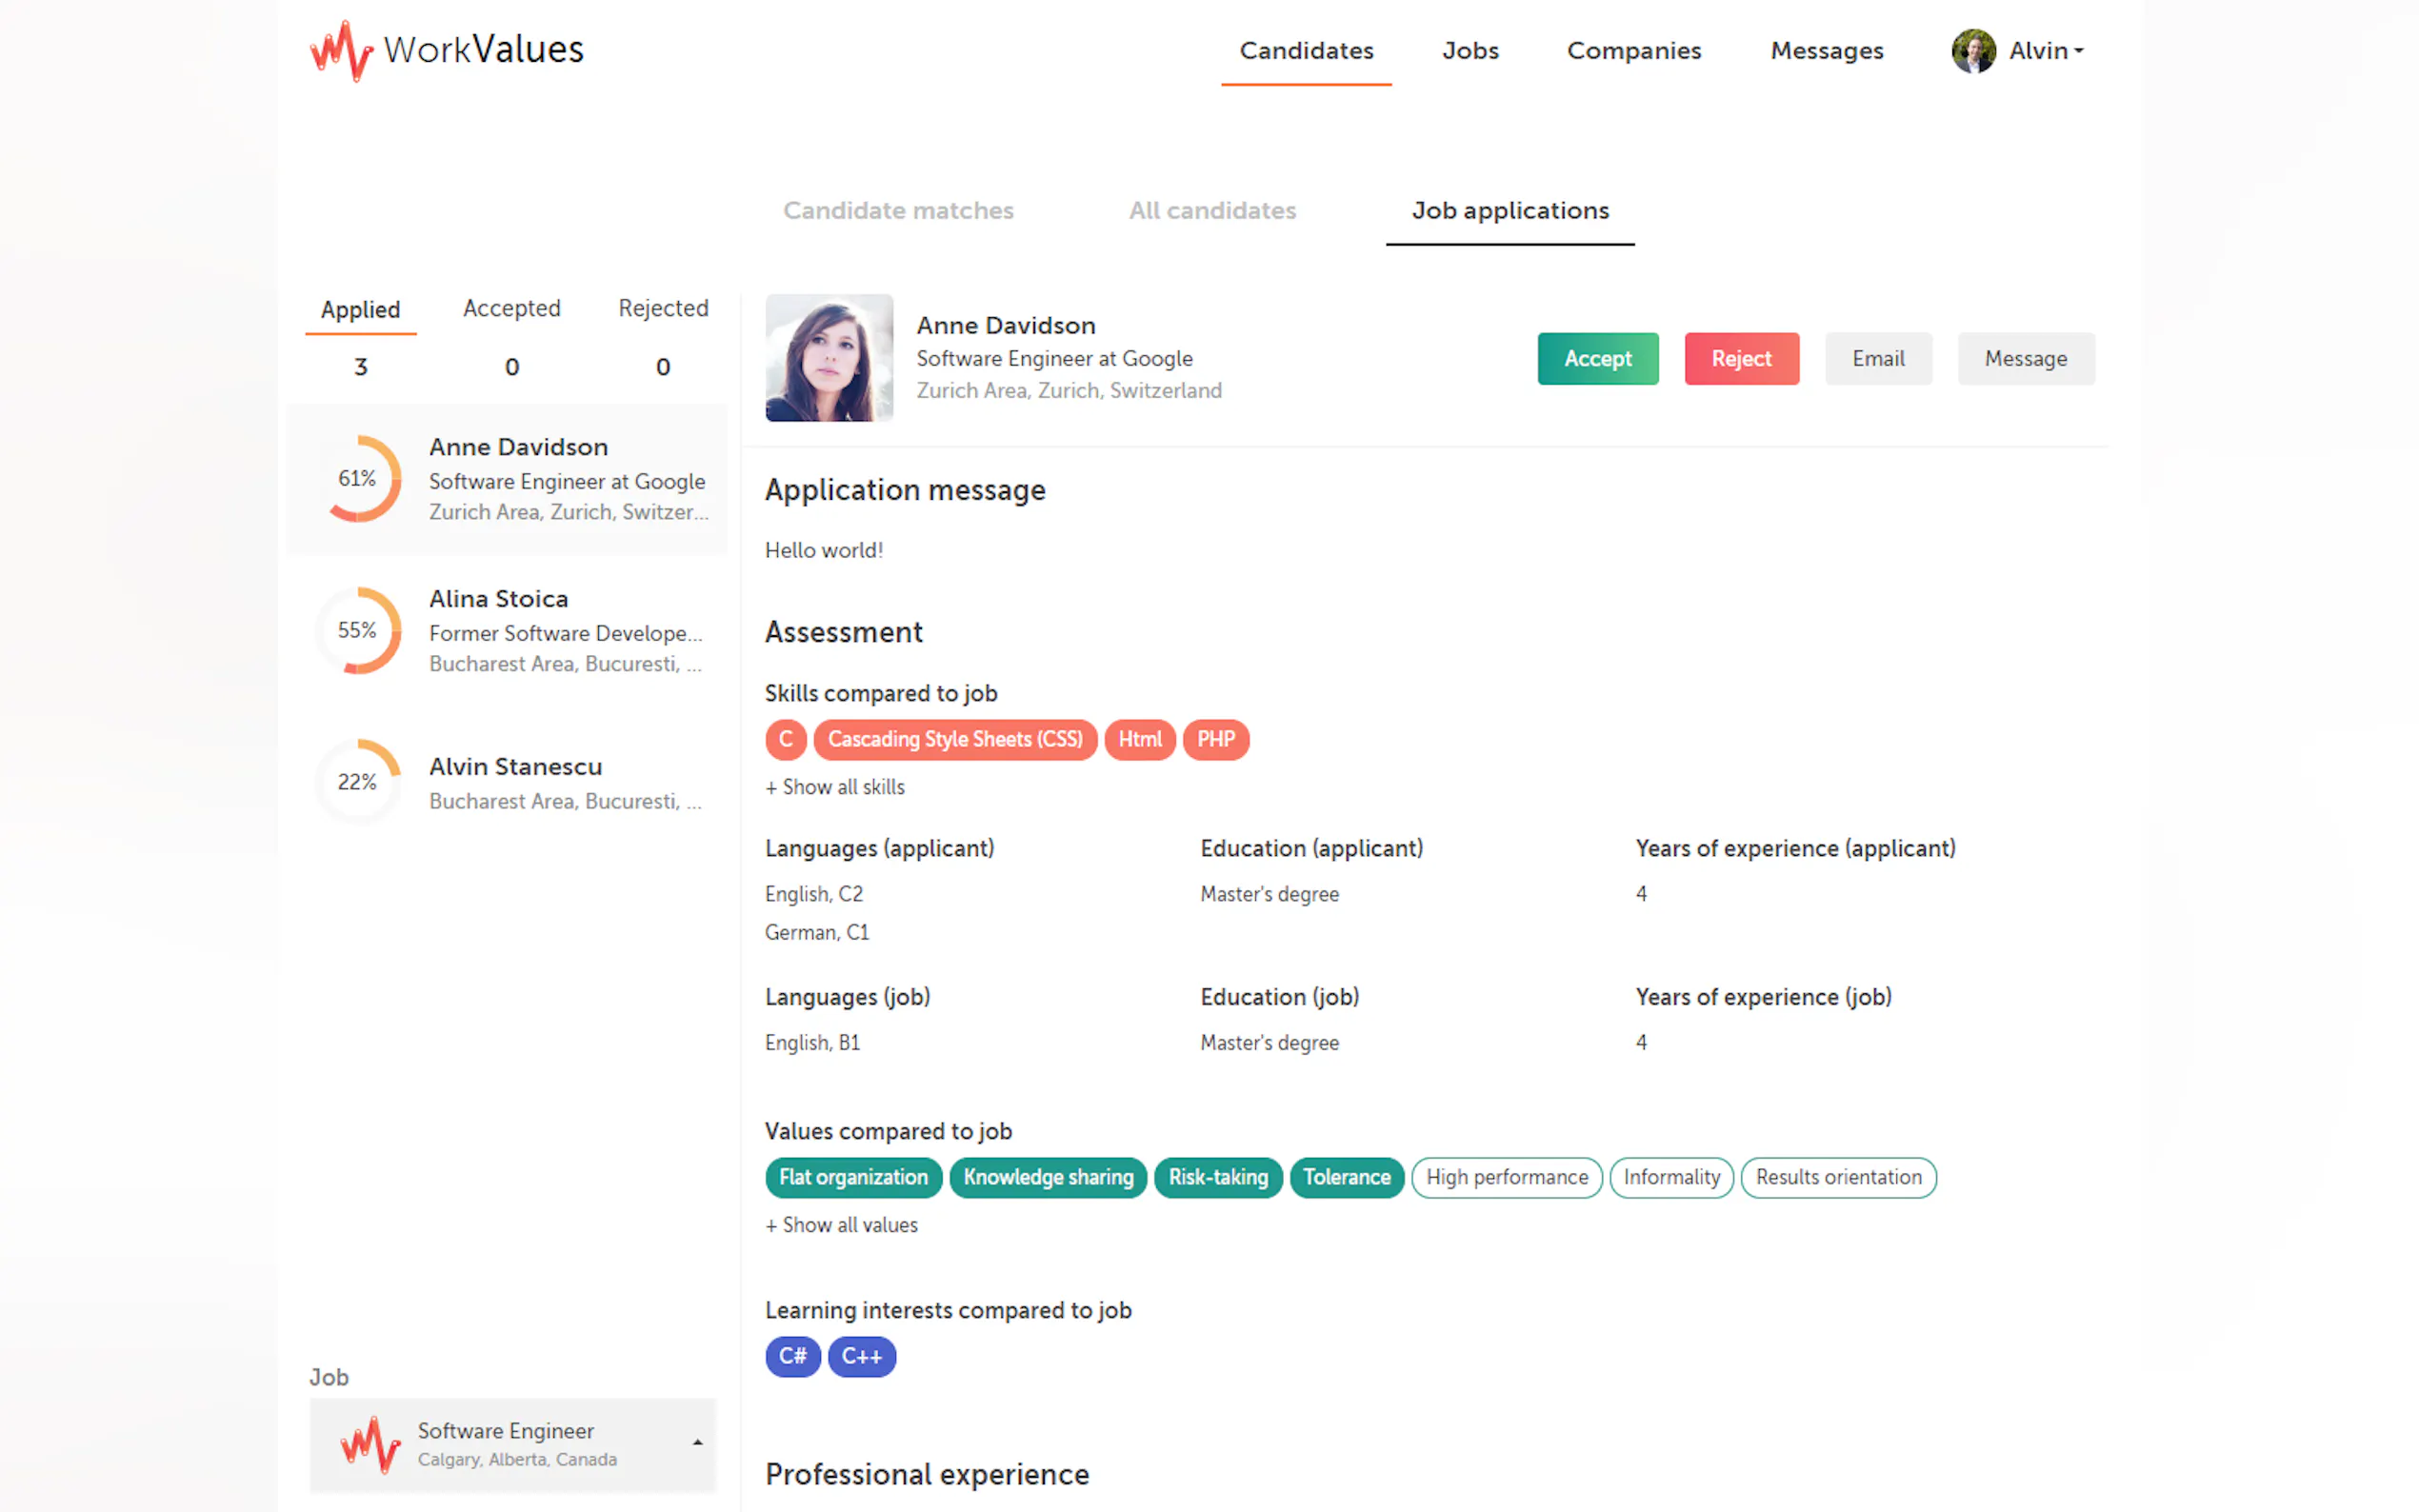2419x1512 pixels.
Task: Click the Email button
Action: coord(1877,358)
